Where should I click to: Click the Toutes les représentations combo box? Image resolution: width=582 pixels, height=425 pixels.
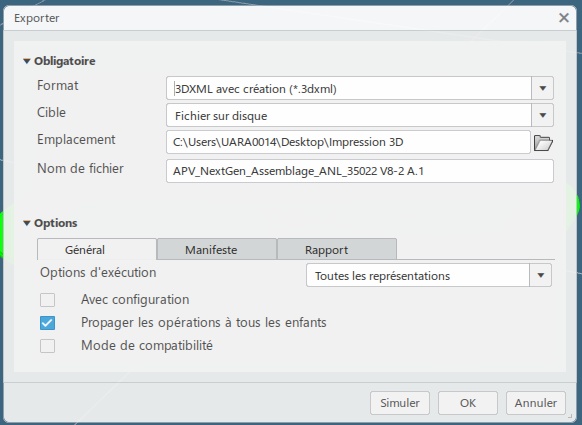click(x=418, y=275)
